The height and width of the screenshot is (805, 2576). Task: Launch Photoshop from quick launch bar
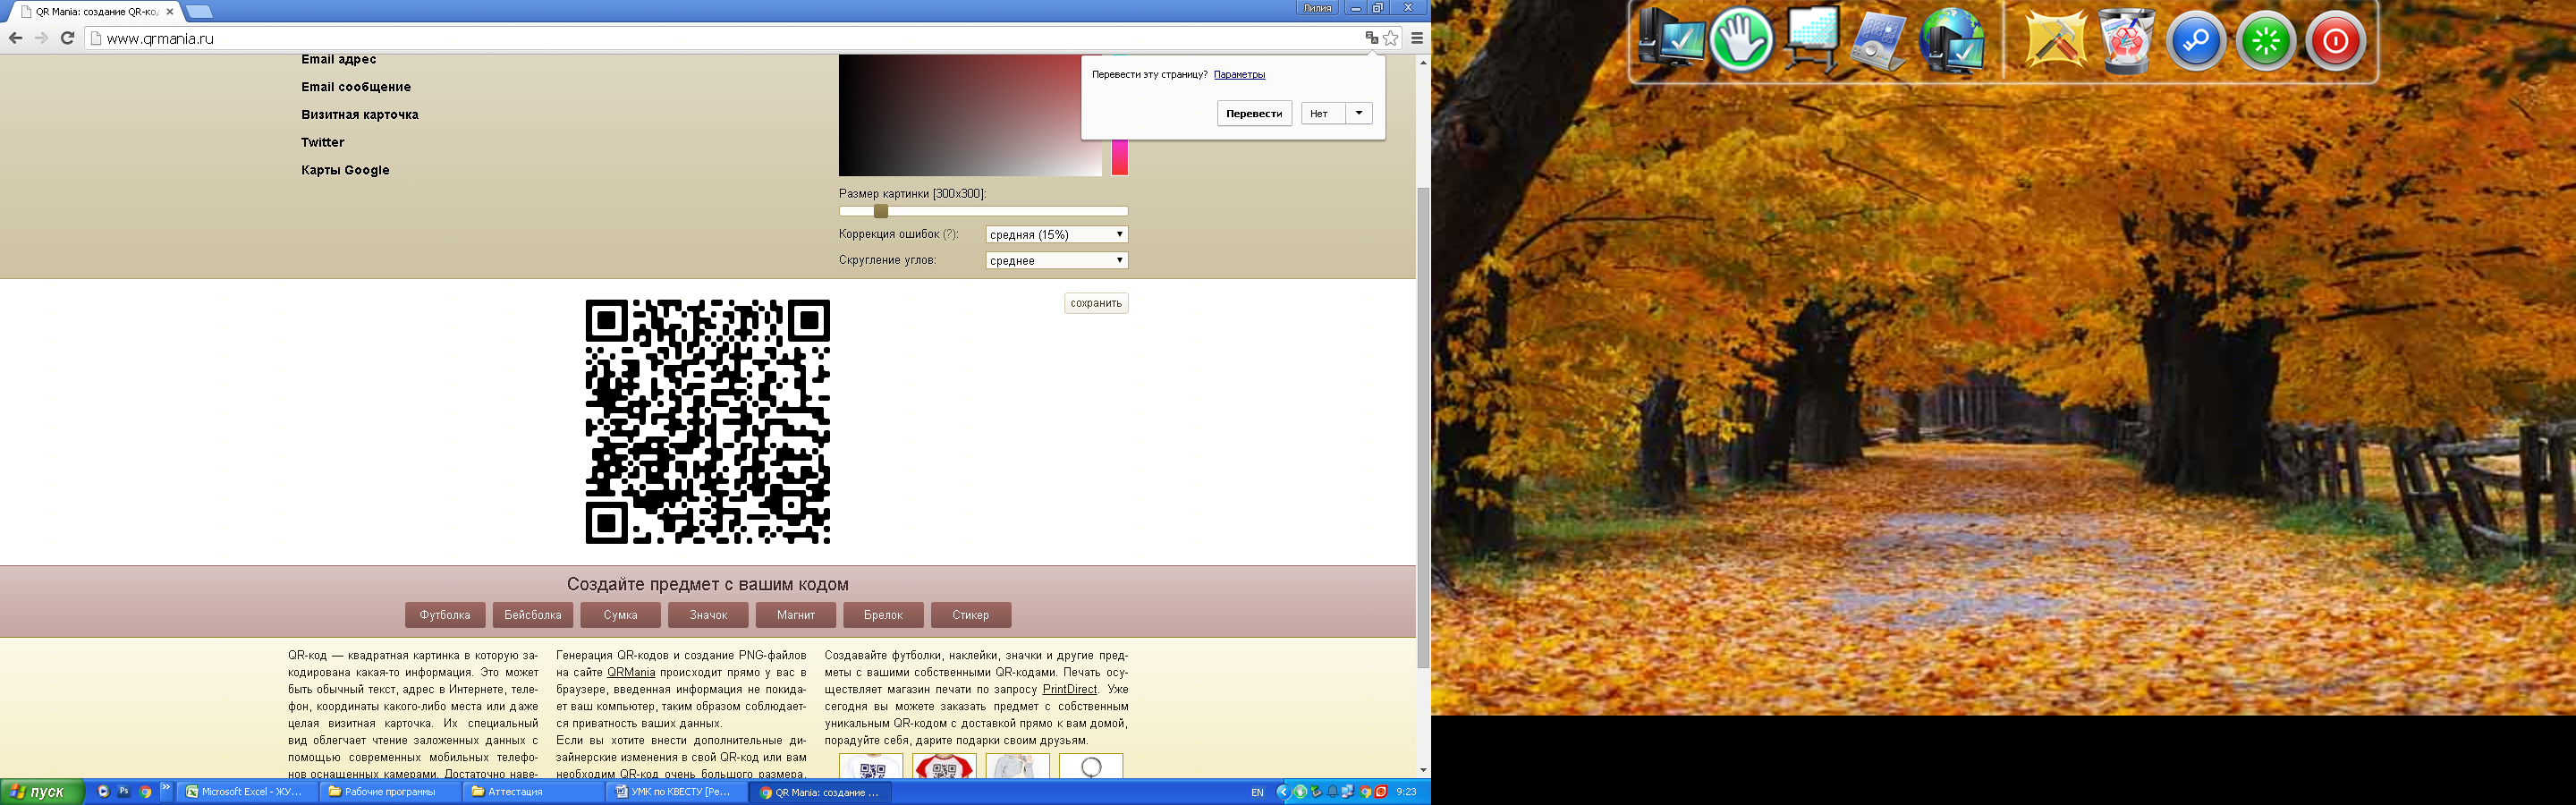pos(124,792)
